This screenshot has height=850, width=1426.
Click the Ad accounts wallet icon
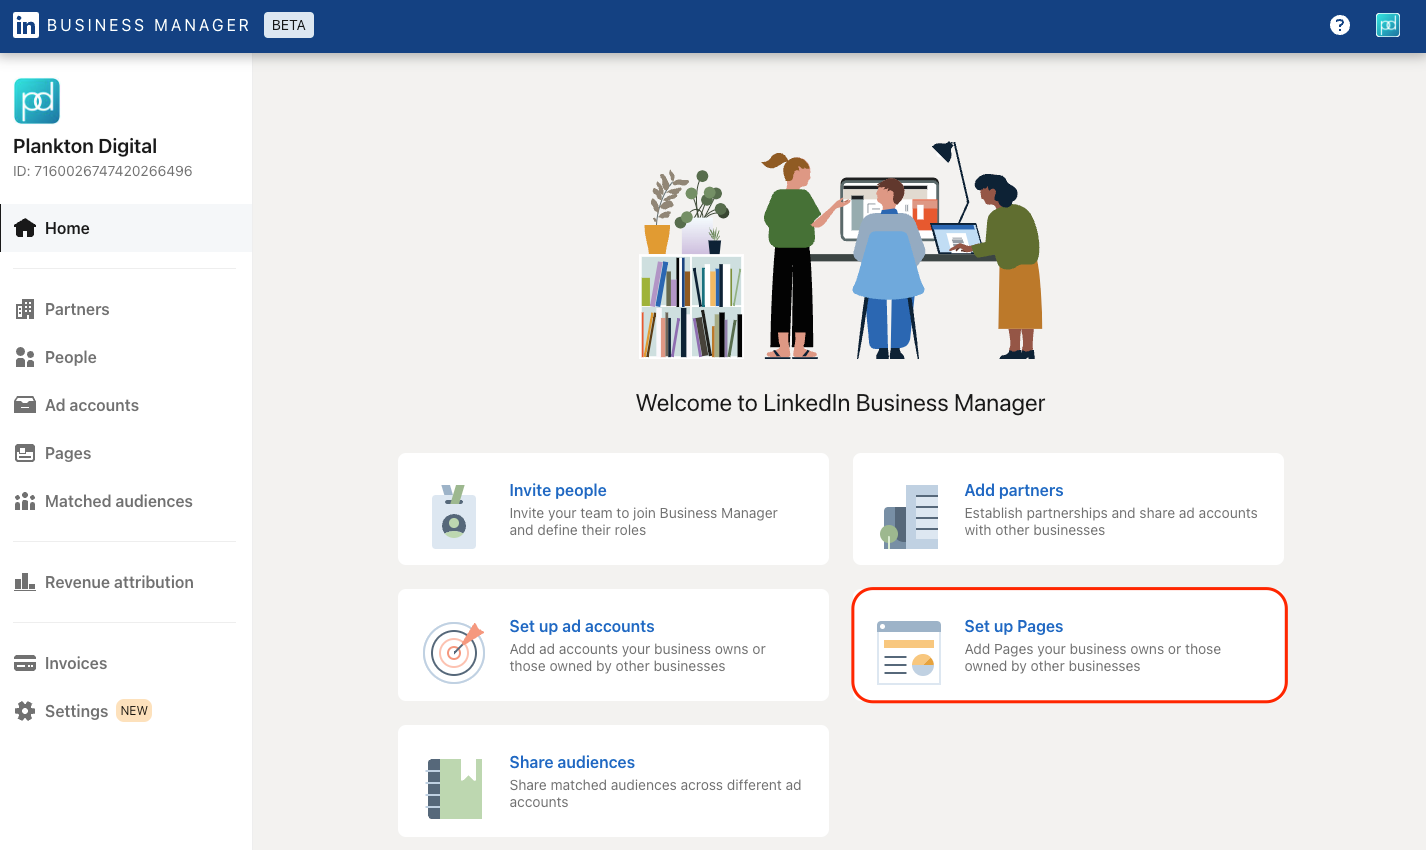pyautogui.click(x=24, y=404)
